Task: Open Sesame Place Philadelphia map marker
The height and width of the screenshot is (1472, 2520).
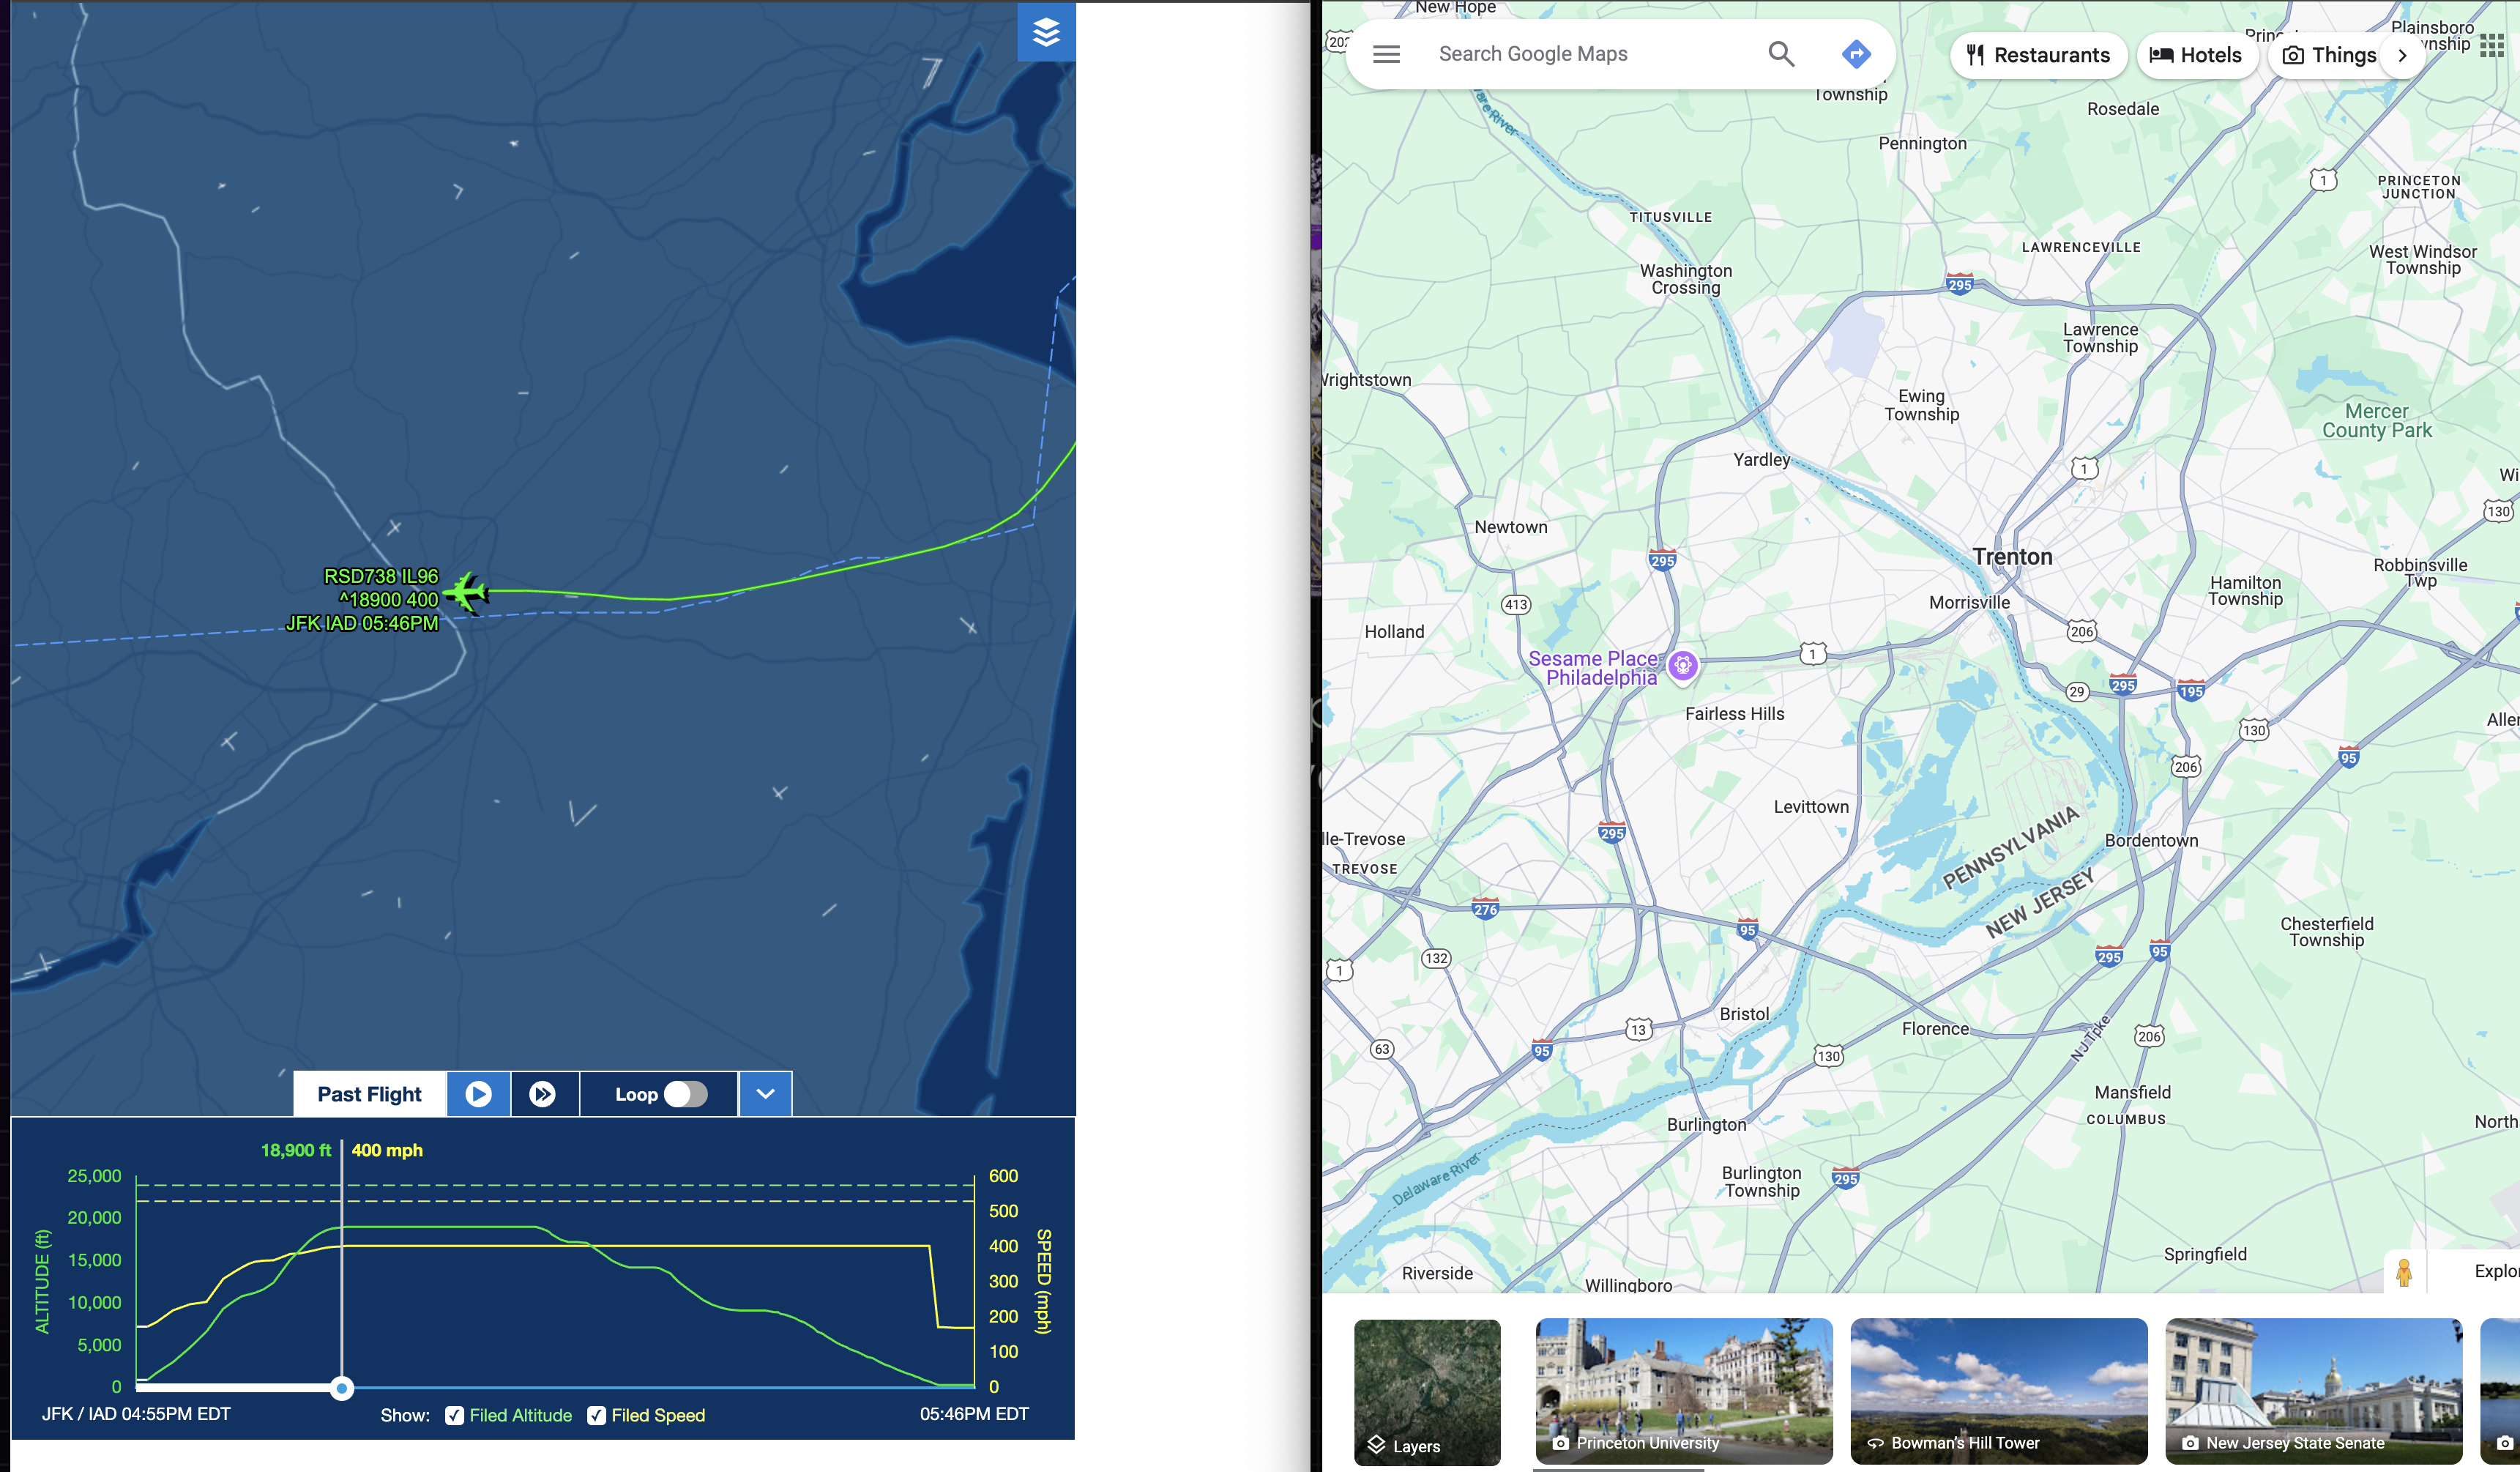Action: [1683, 664]
